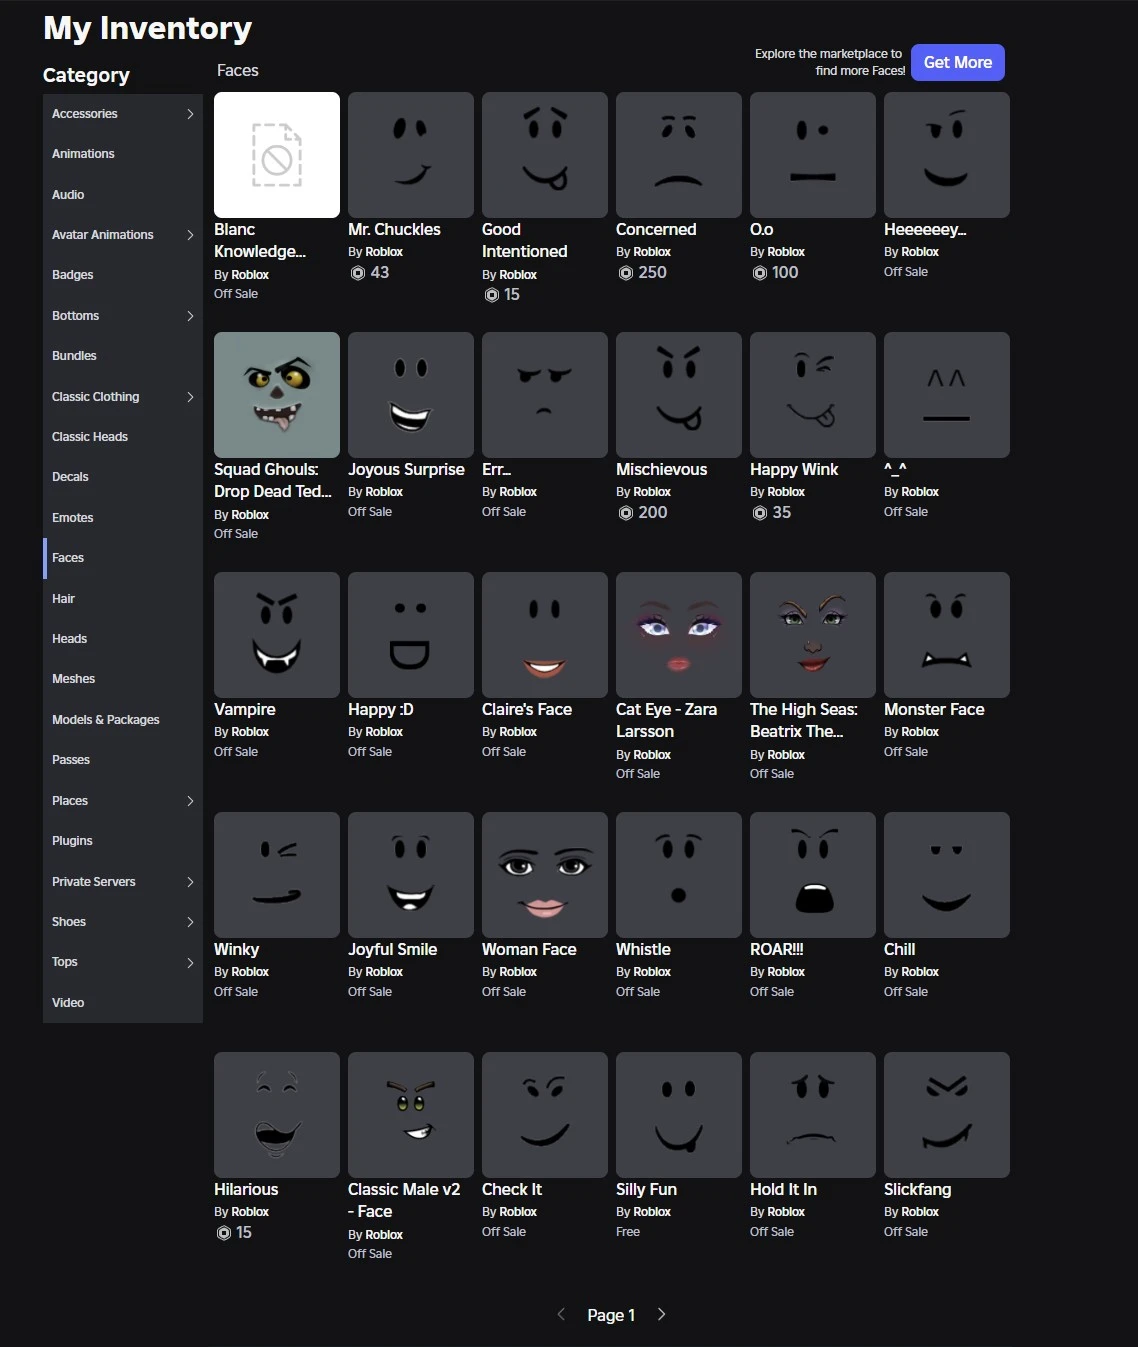Image resolution: width=1138 pixels, height=1347 pixels.
Task: Open Squad Ghouls Drop Dead Tedd thumbnail
Action: pyautogui.click(x=277, y=395)
